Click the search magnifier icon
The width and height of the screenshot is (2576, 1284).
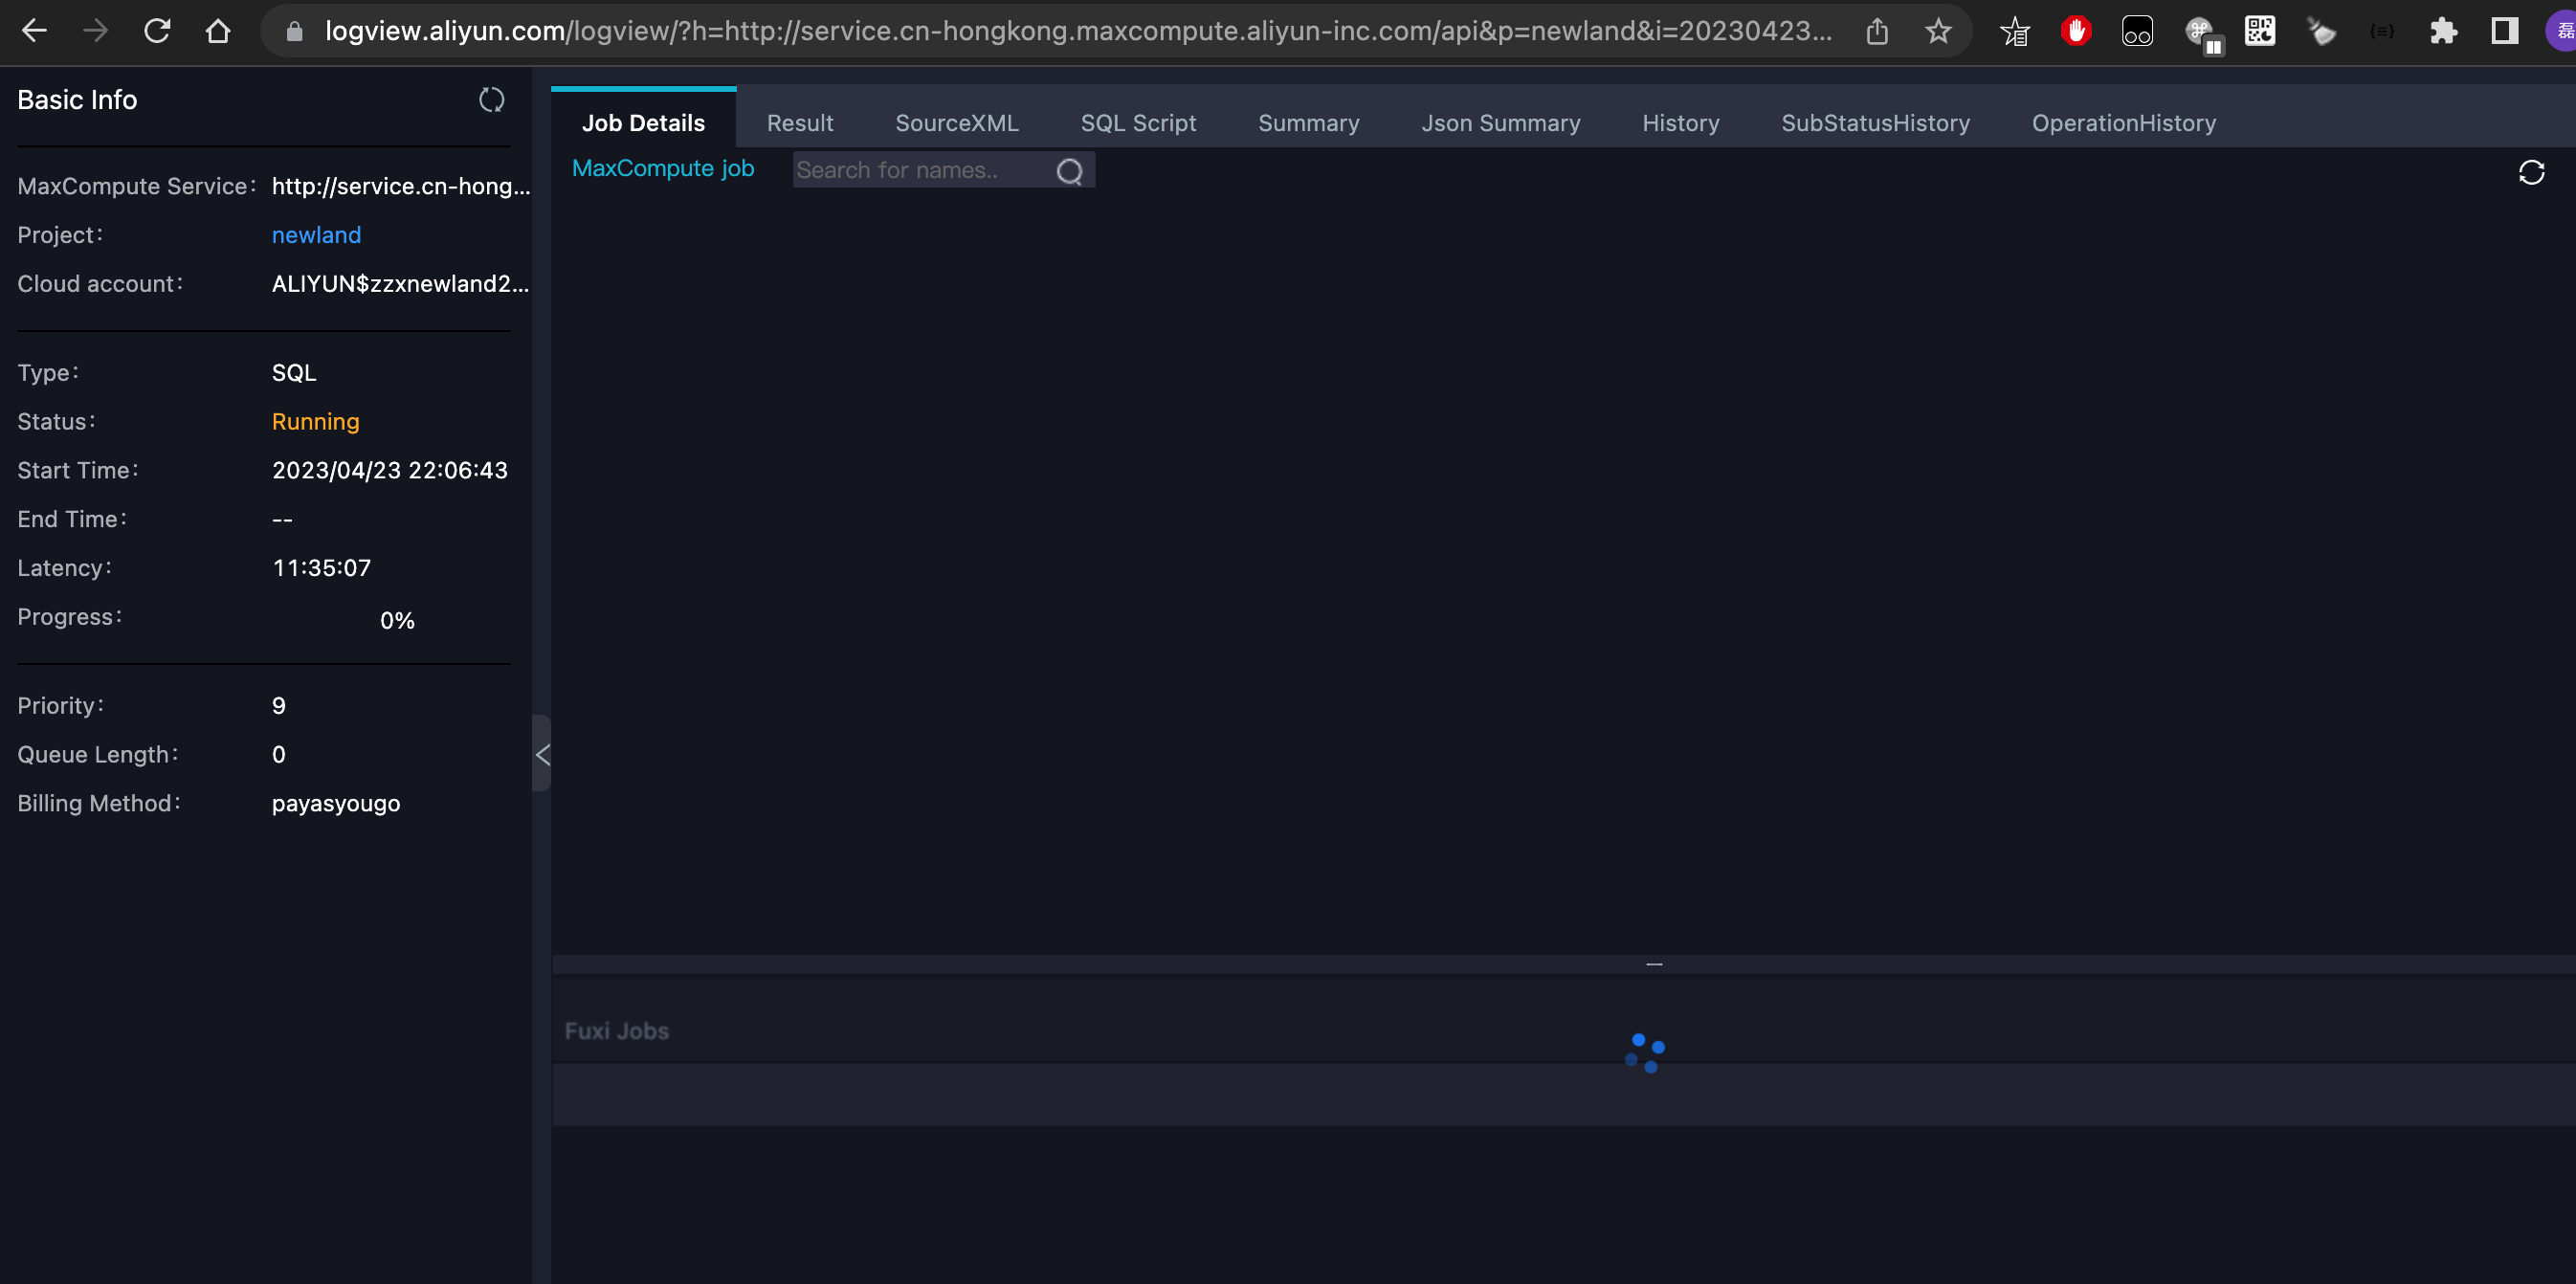pos(1069,172)
